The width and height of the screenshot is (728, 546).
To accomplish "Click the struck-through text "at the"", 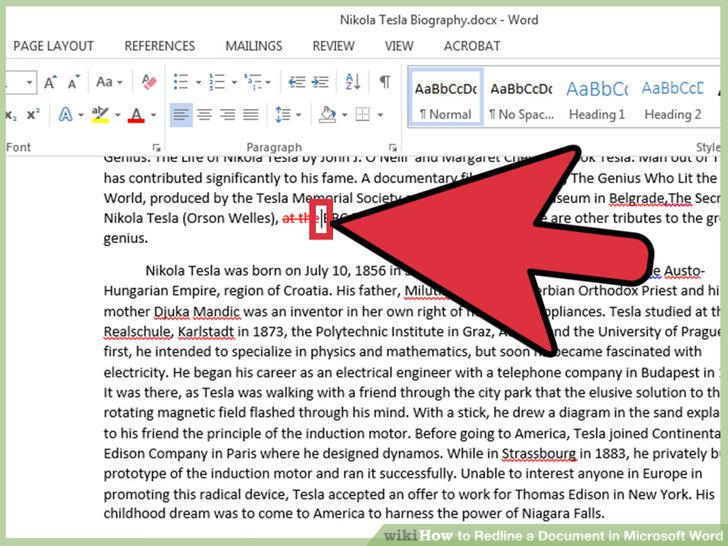I will coord(300,218).
